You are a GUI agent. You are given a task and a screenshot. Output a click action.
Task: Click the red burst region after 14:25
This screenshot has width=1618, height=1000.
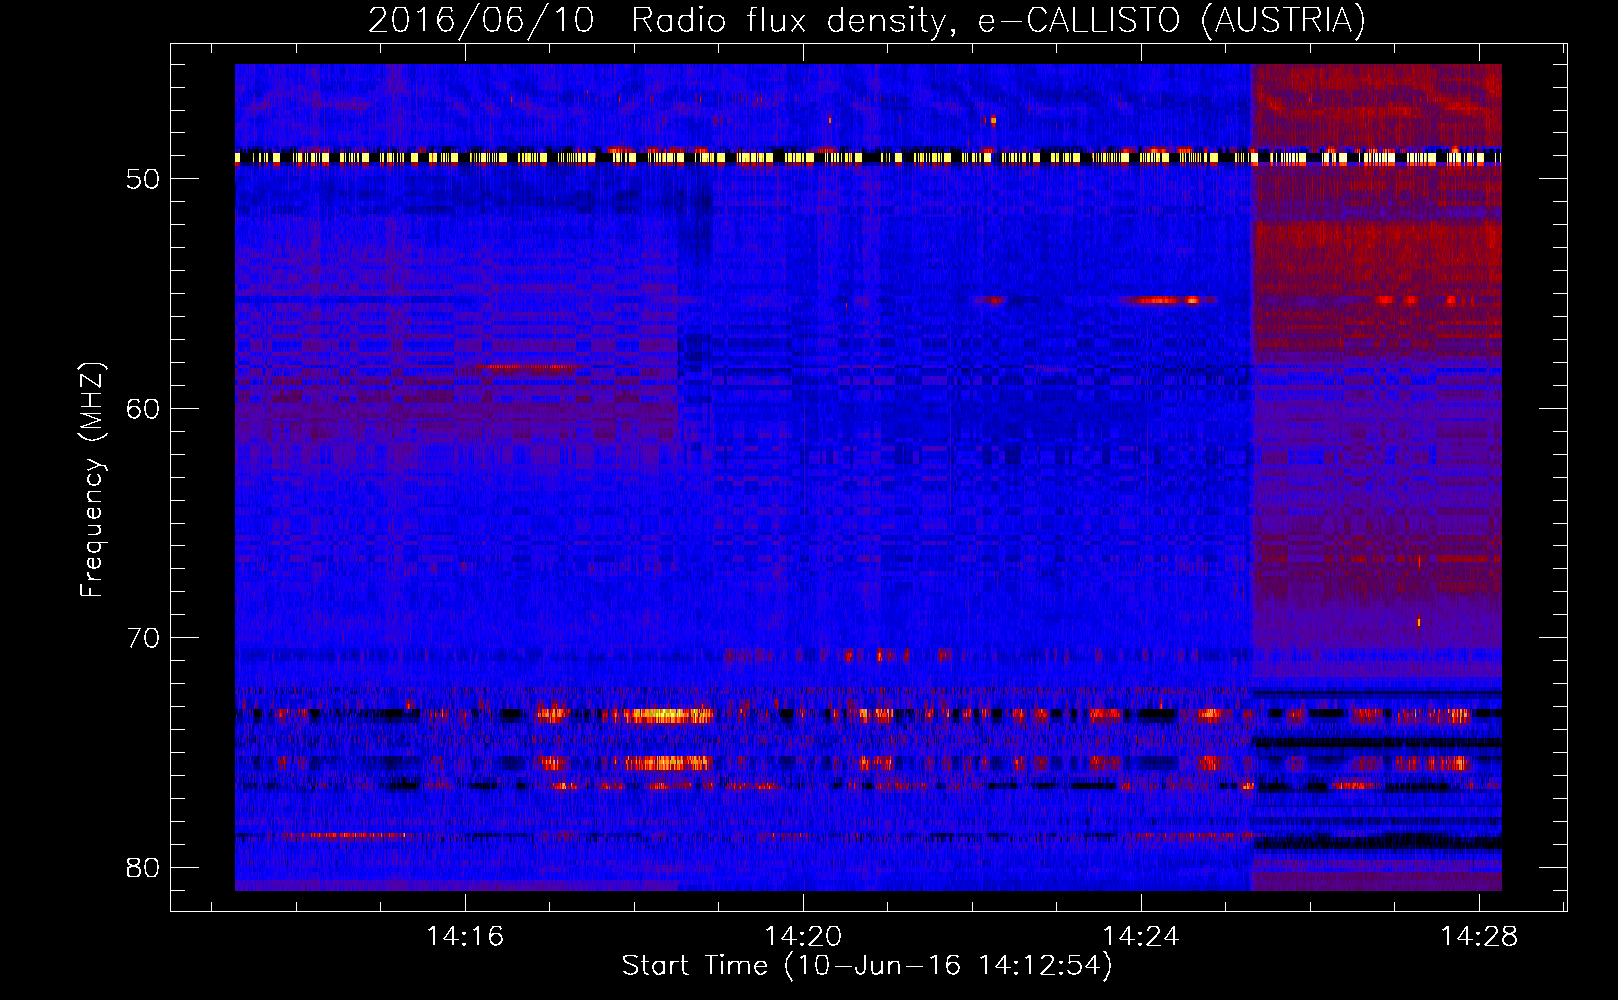tap(1377, 477)
